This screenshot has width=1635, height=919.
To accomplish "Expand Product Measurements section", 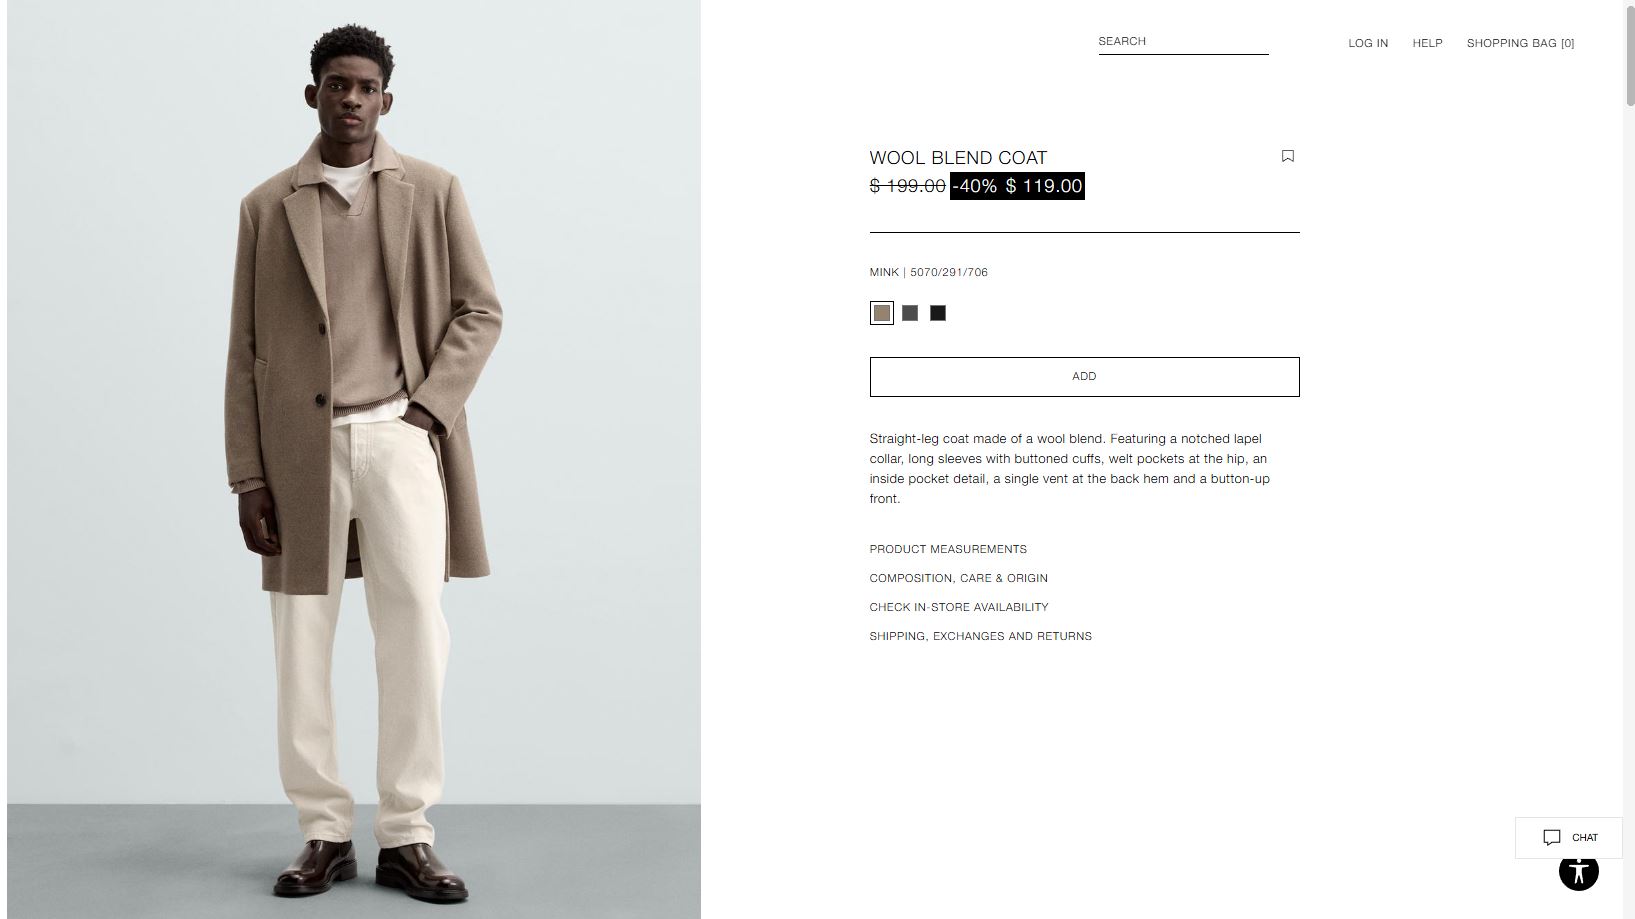I will [948, 549].
